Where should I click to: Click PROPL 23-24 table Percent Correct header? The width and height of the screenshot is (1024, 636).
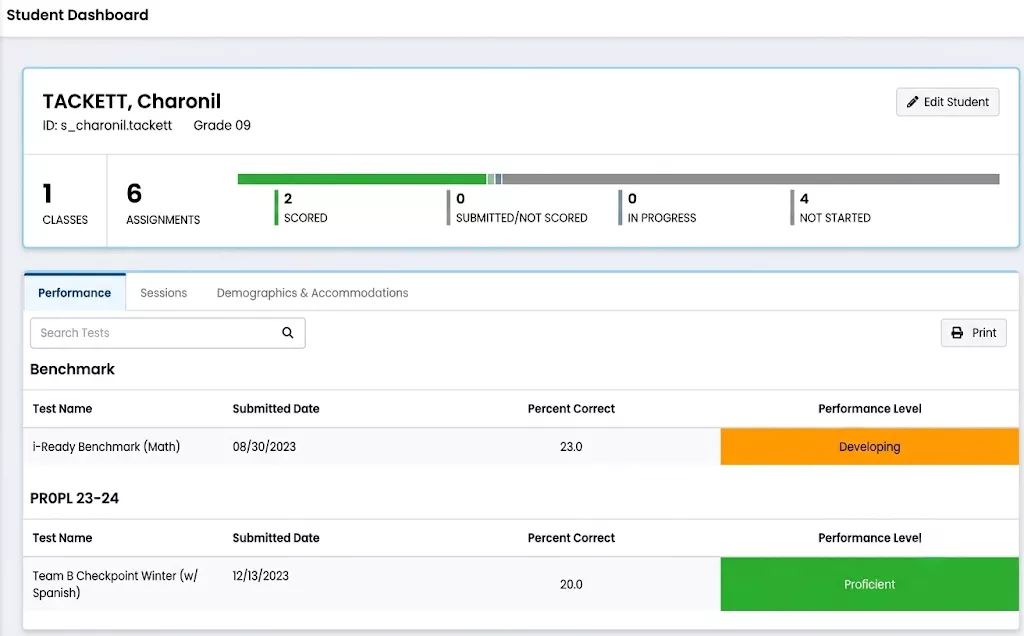click(571, 538)
